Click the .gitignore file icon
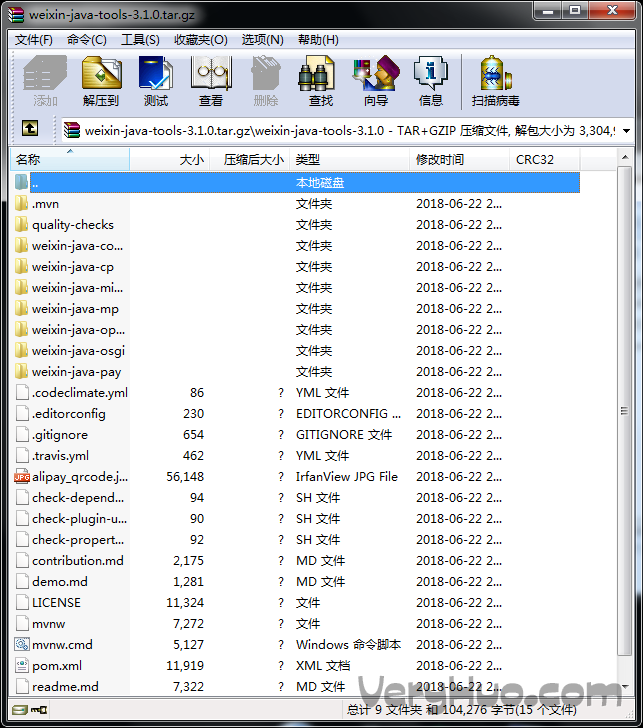643x728 pixels. click(x=22, y=435)
